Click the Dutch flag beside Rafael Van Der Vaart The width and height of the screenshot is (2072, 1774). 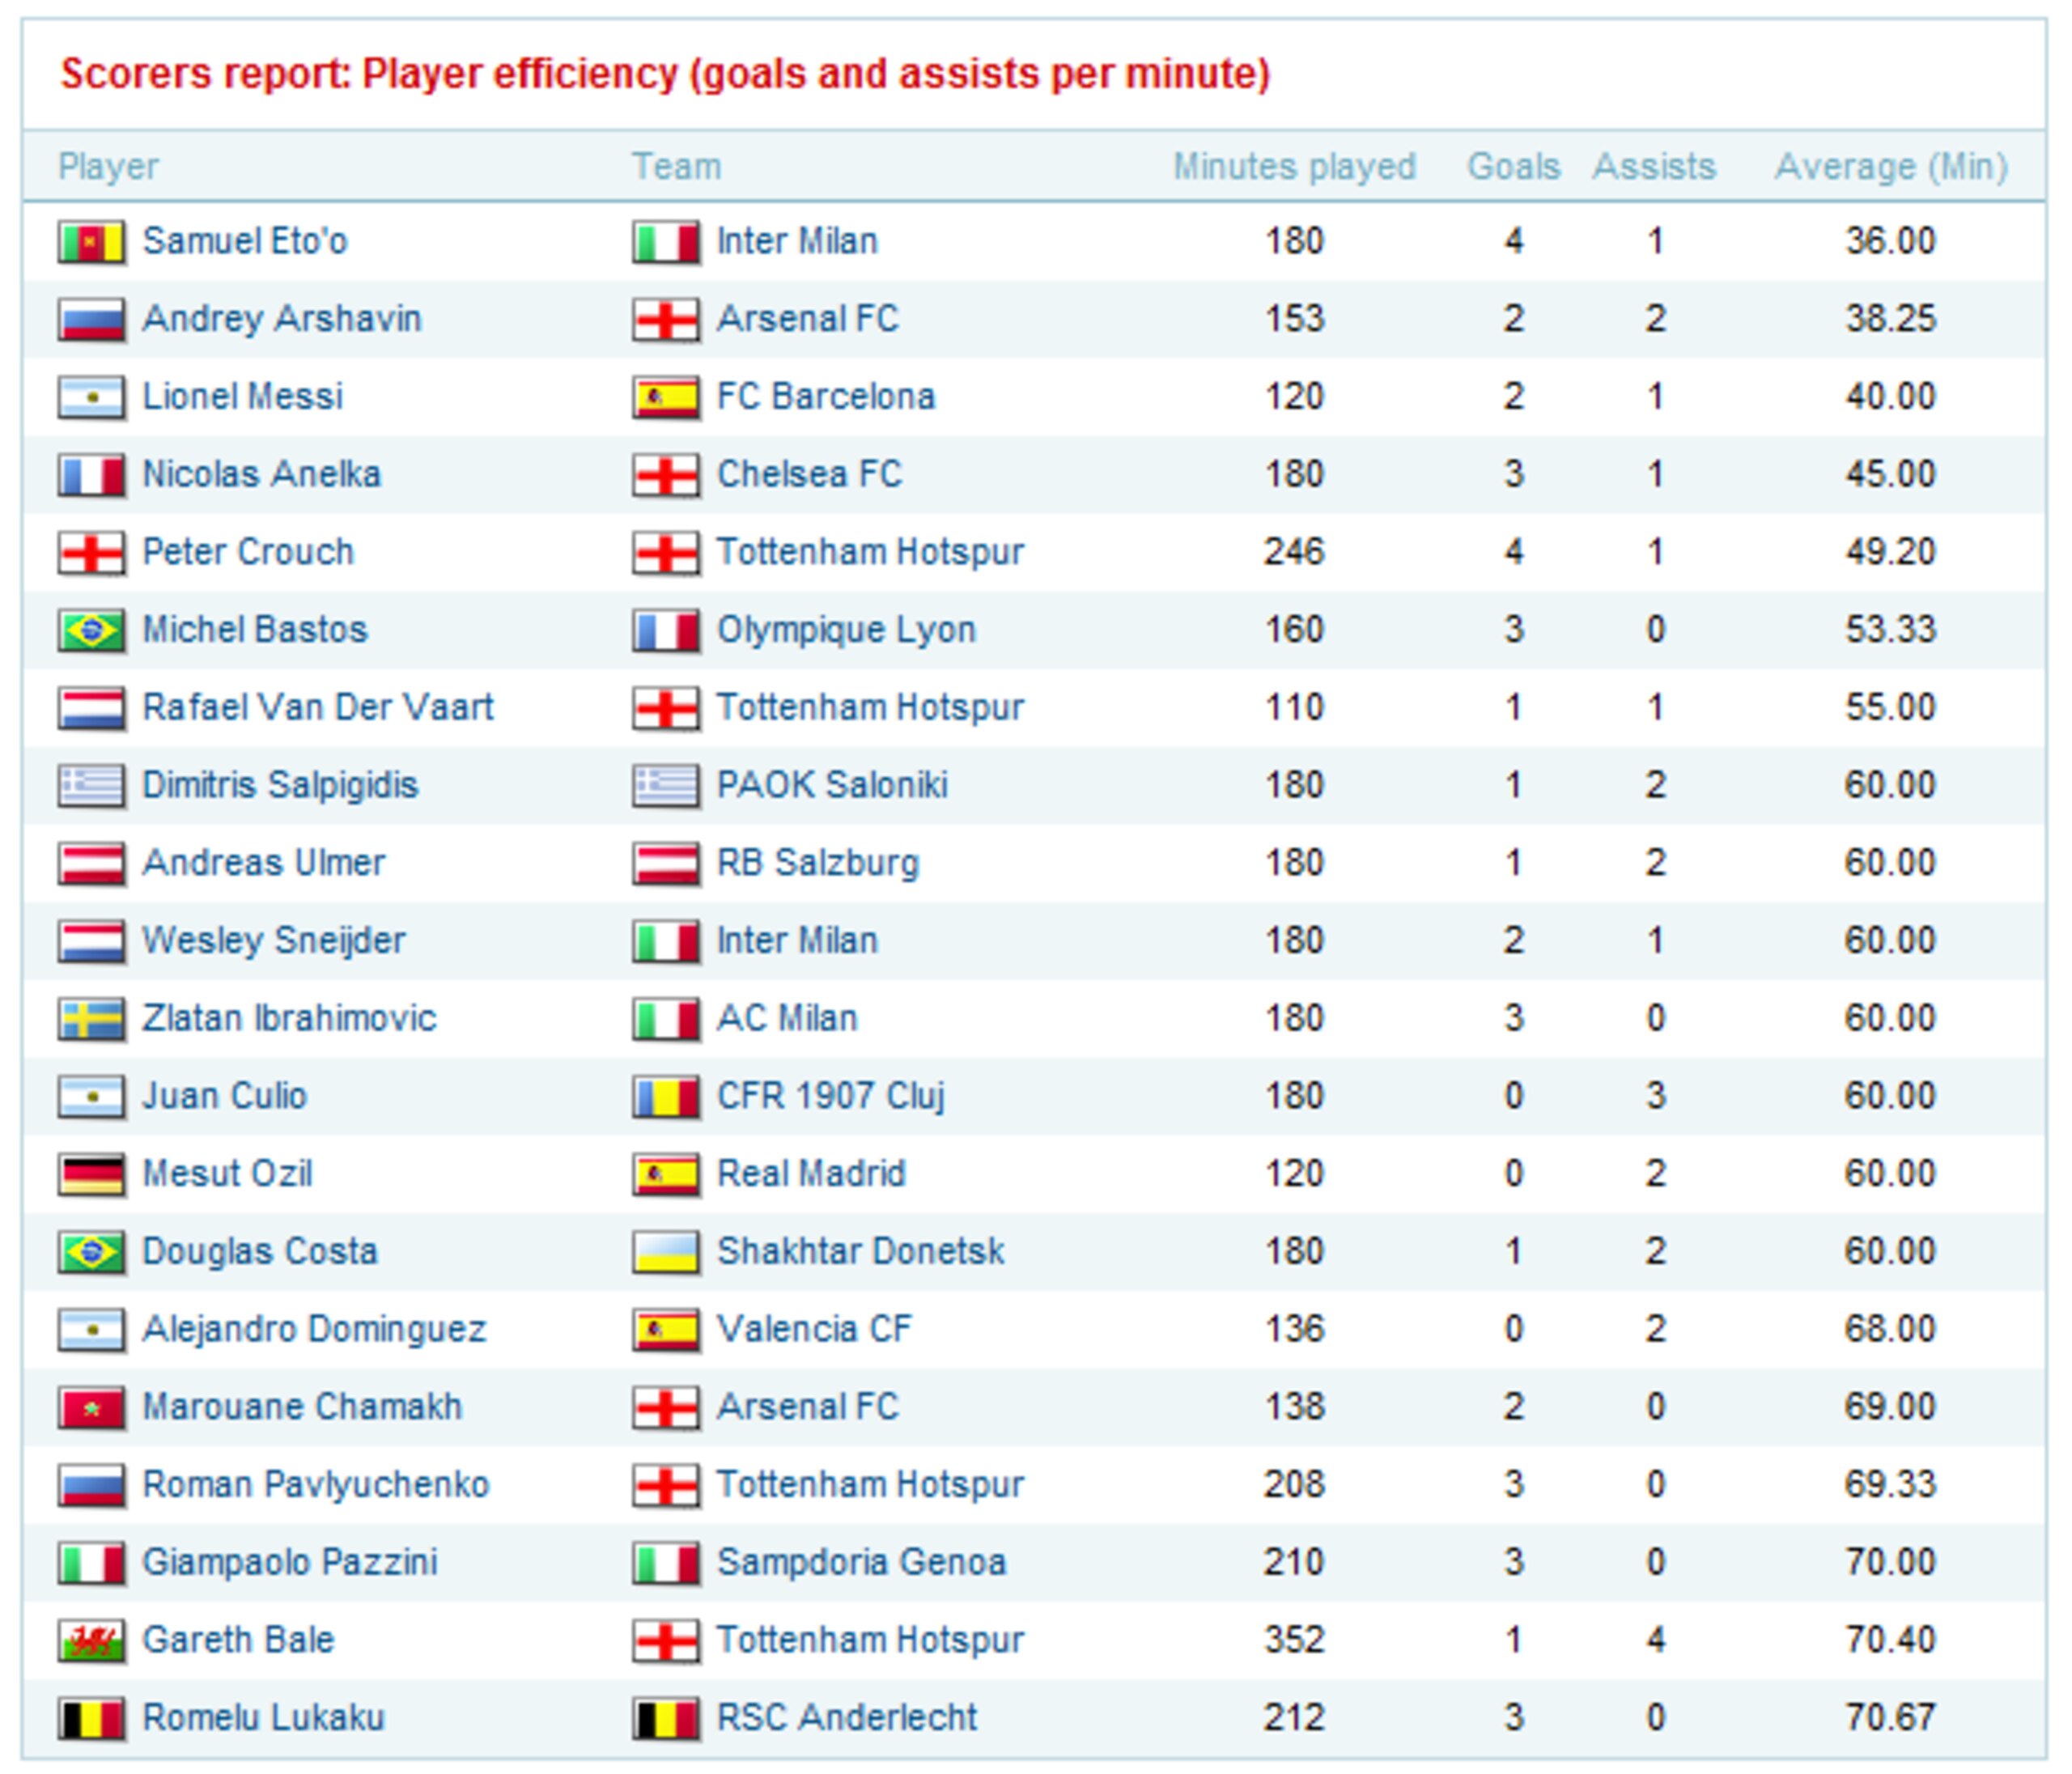click(x=92, y=709)
